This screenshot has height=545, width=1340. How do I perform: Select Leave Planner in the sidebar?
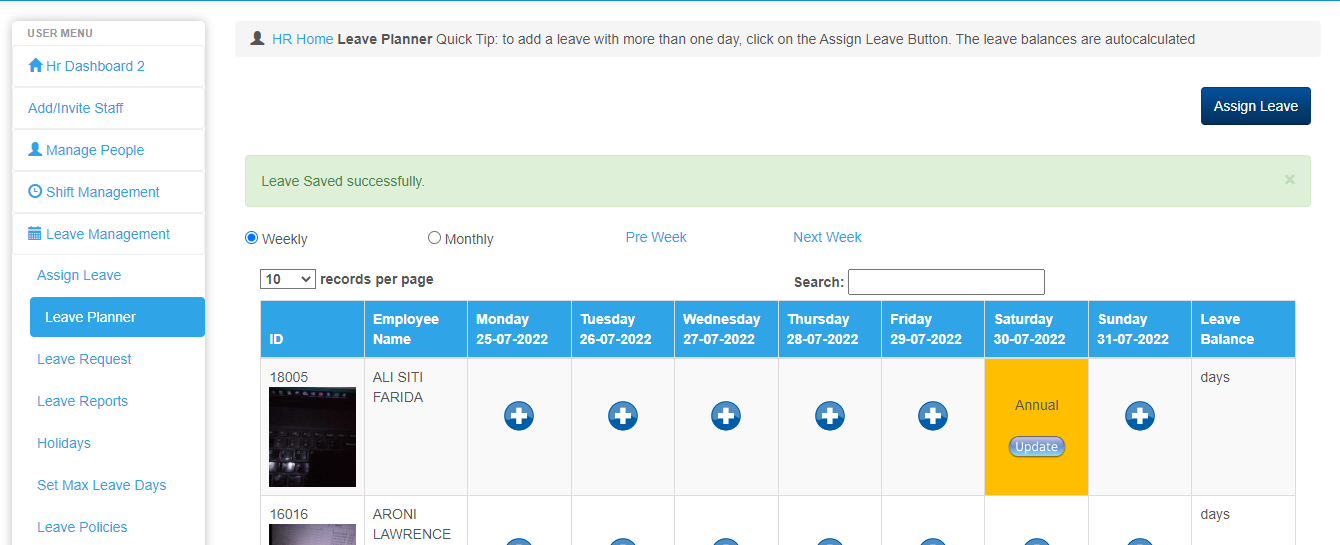(117, 317)
